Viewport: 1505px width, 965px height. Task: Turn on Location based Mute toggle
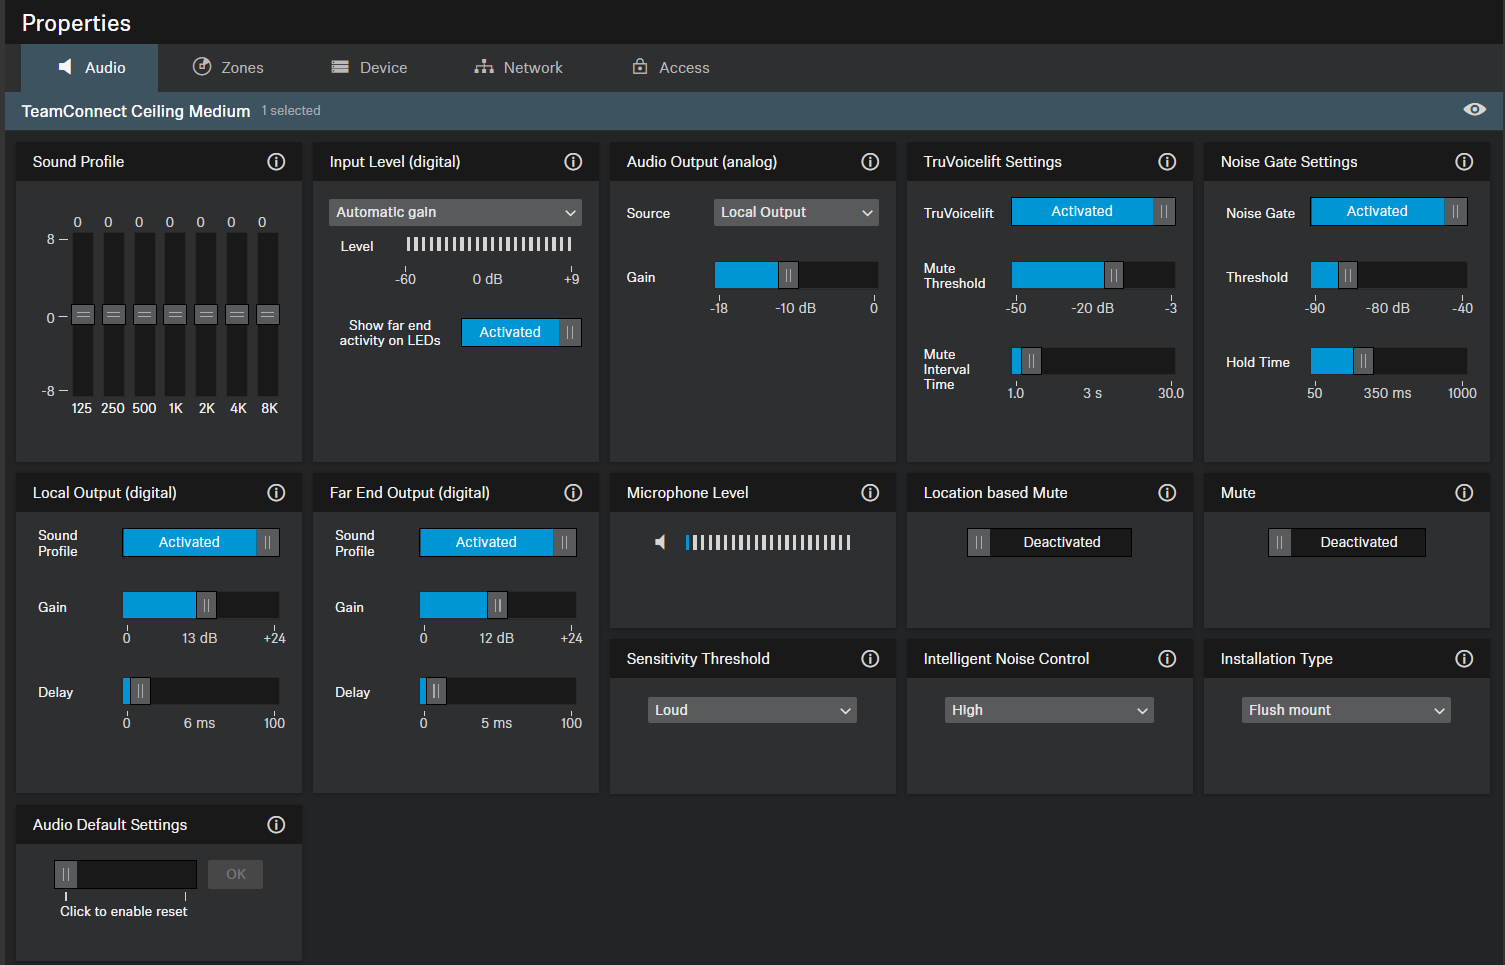click(x=1049, y=543)
